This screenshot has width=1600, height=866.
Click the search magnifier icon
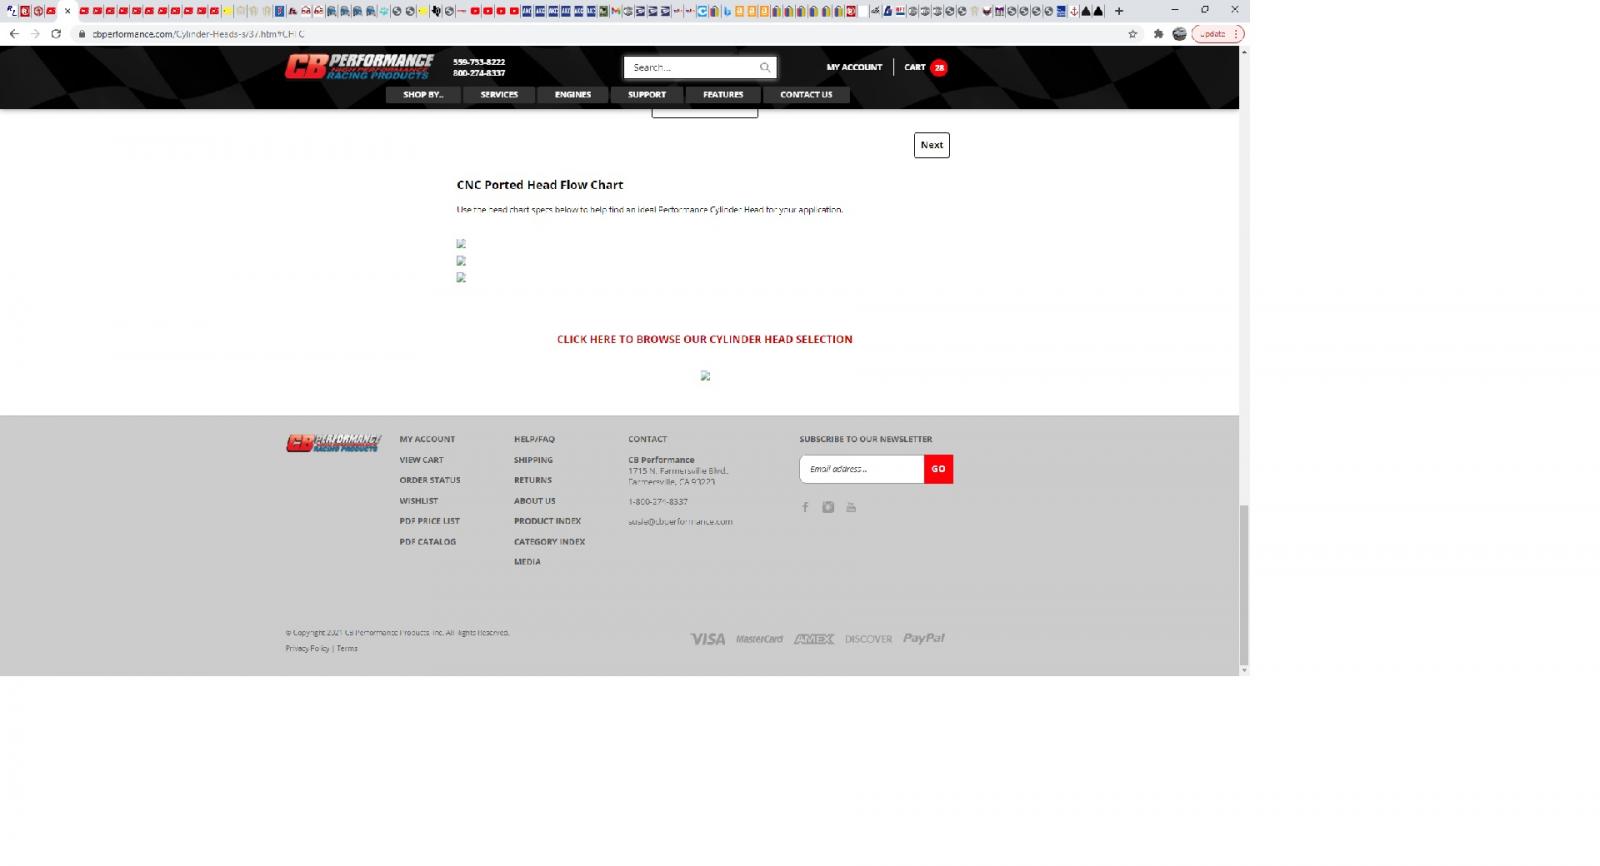[x=765, y=68]
